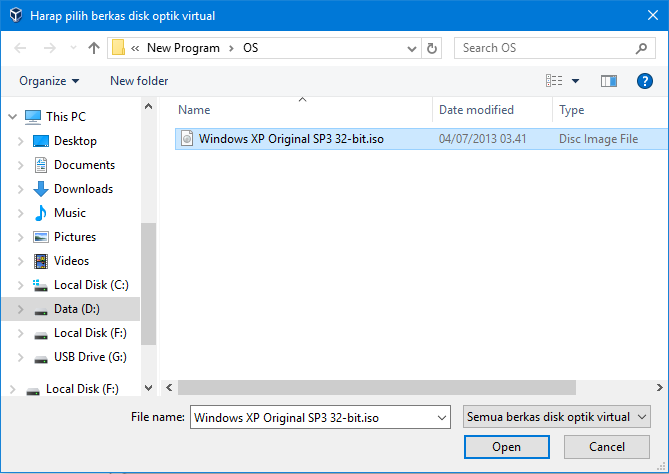Open the File name dropdown arrow
The height and width of the screenshot is (474, 669).
(x=442, y=418)
